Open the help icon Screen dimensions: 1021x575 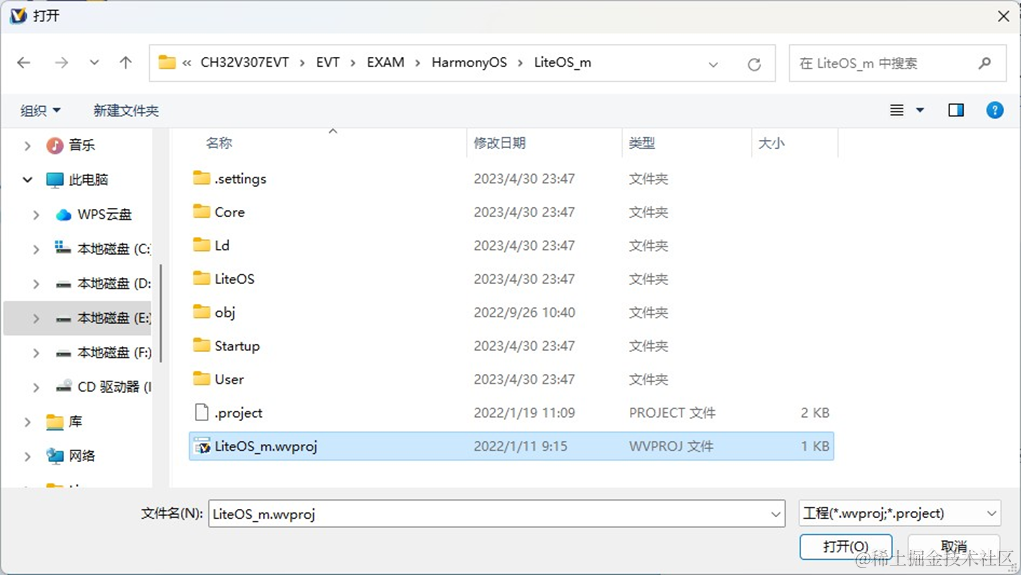pyautogui.click(x=994, y=110)
